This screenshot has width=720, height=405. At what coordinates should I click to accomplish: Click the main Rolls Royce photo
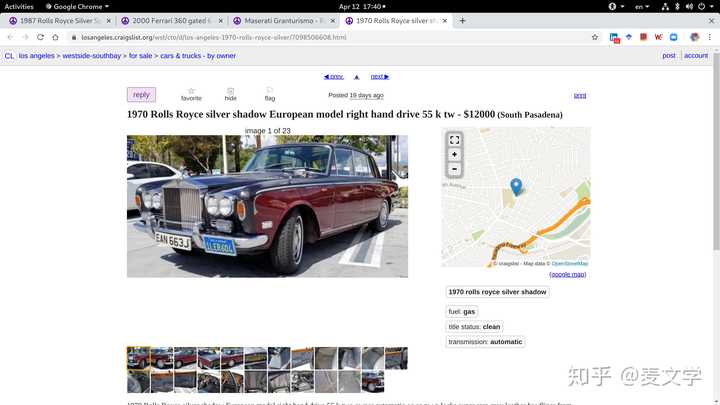pos(267,206)
